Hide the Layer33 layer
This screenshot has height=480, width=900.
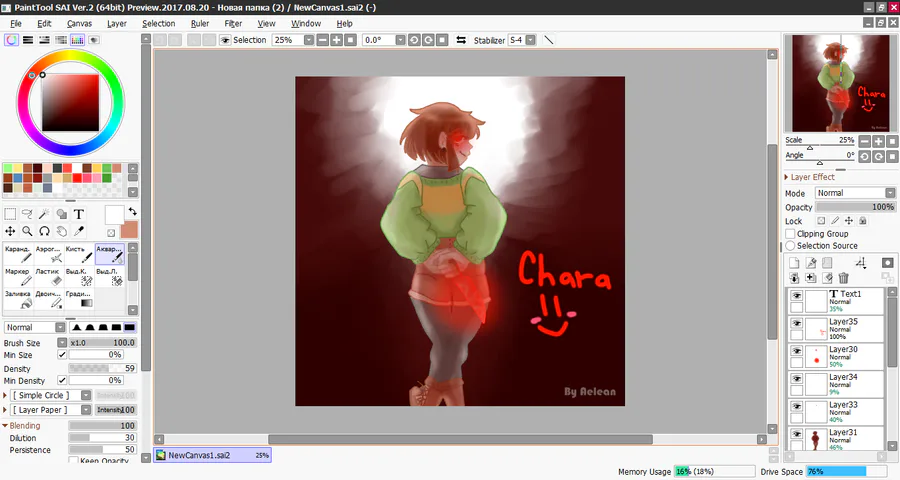(797, 407)
